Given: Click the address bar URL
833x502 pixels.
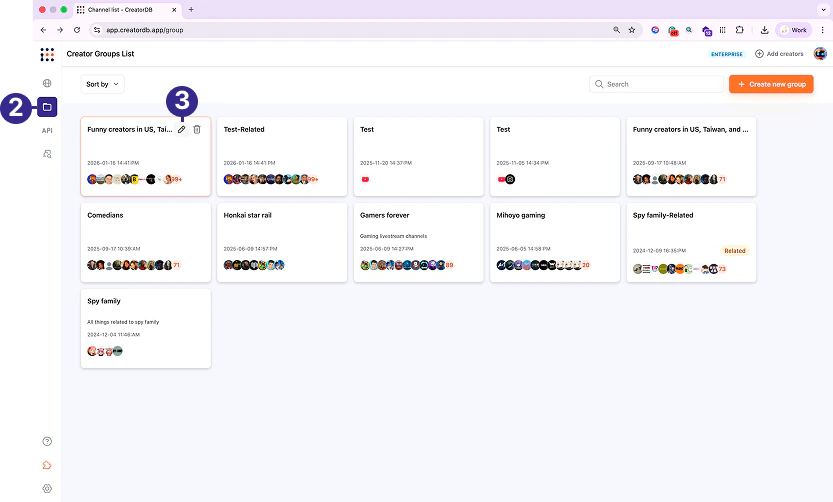Looking at the screenshot, I should click(144, 30).
